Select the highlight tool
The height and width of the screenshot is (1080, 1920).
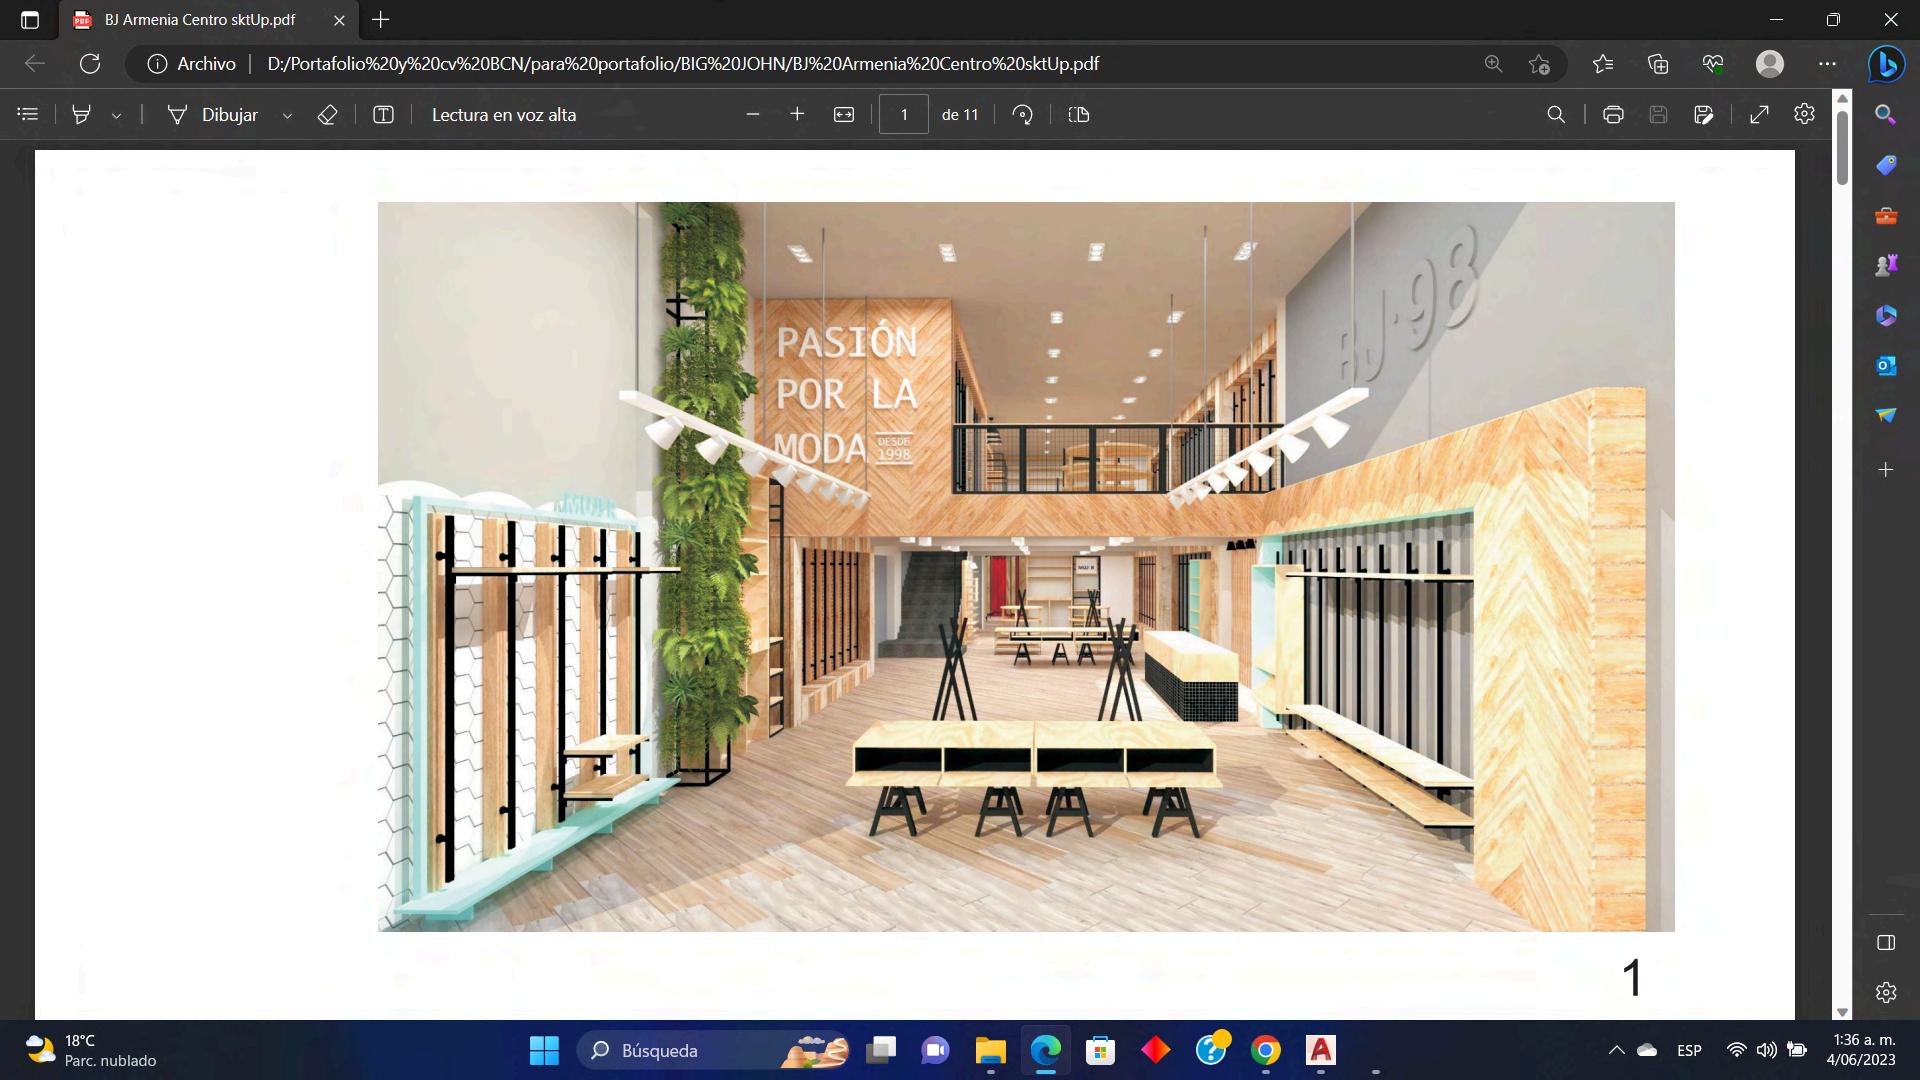coord(82,115)
